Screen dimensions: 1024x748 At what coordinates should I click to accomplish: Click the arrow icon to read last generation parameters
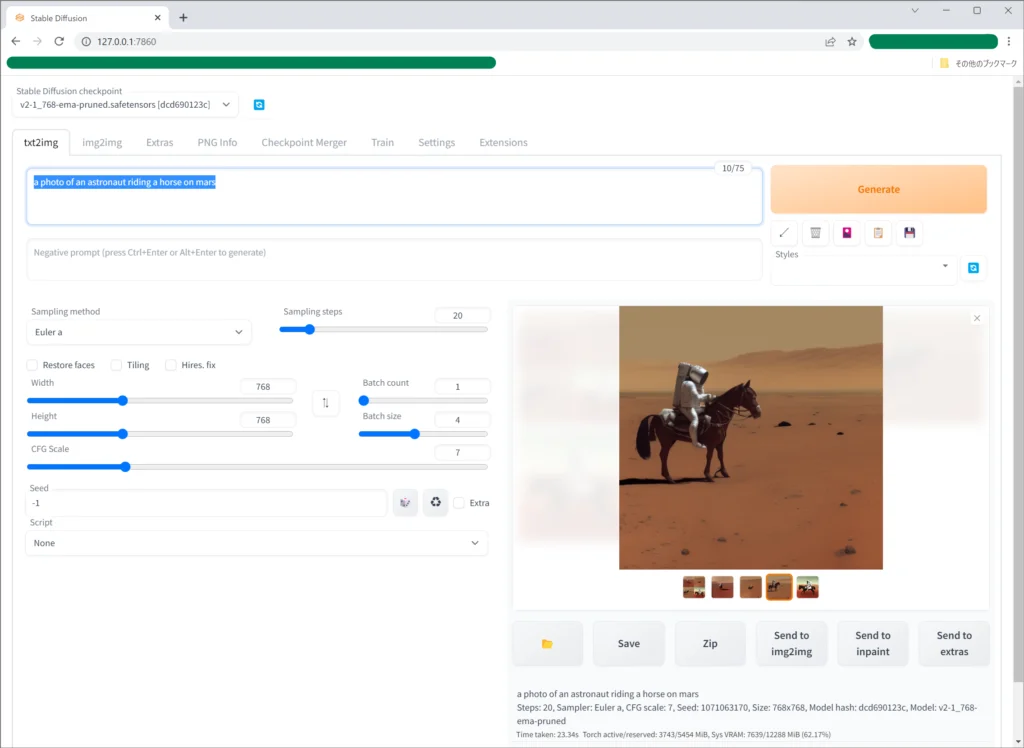[x=785, y=233]
